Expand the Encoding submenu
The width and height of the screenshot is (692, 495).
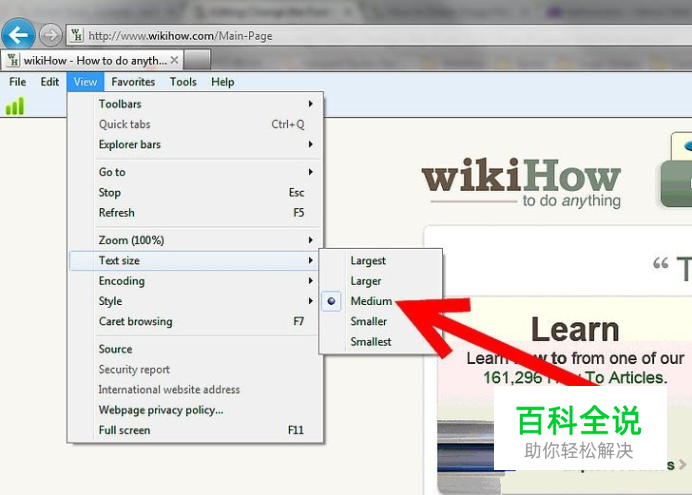click(196, 281)
